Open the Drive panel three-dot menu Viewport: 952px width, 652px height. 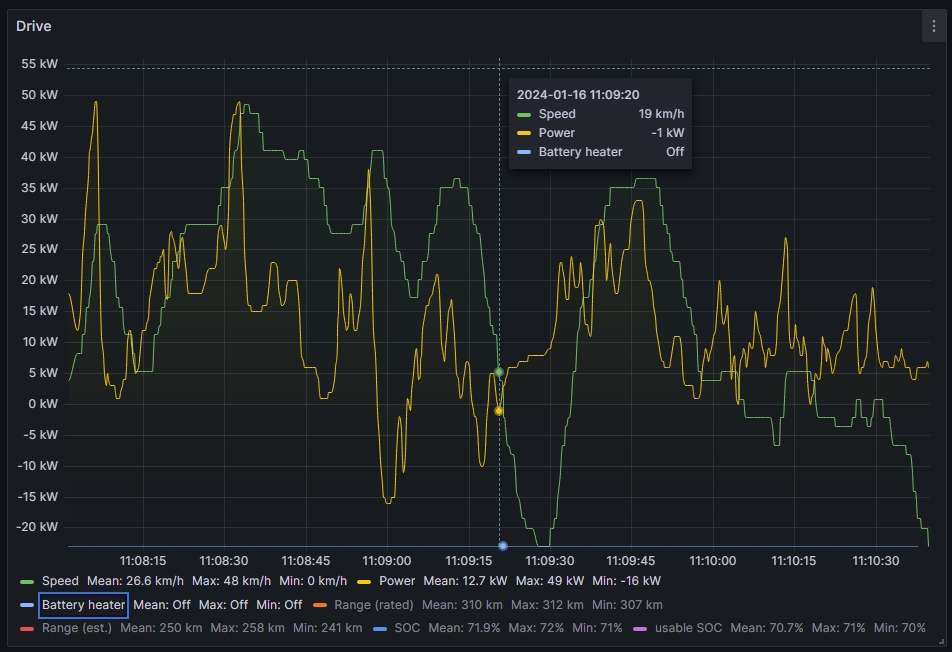(933, 26)
